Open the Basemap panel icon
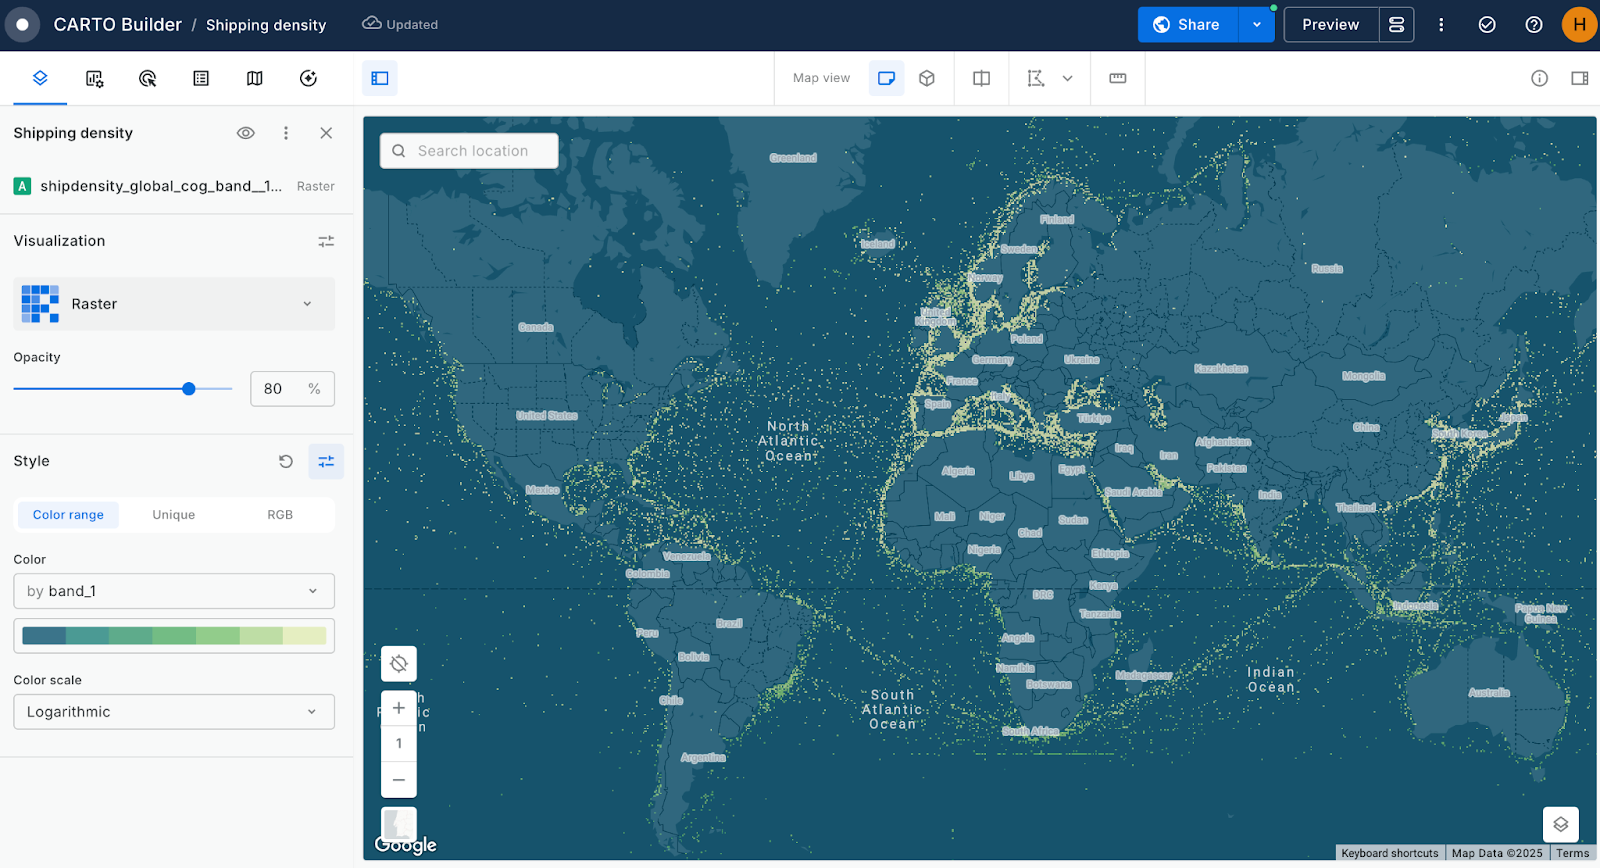The width and height of the screenshot is (1600, 868). (255, 78)
